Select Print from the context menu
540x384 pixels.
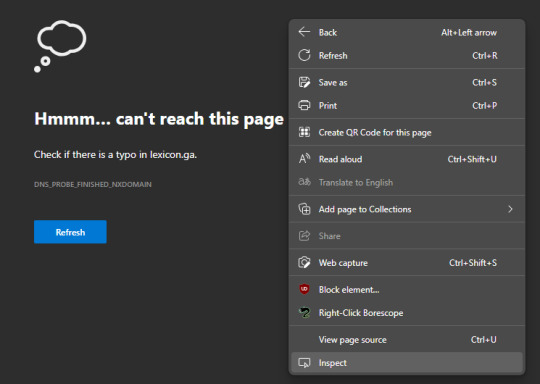[407, 105]
